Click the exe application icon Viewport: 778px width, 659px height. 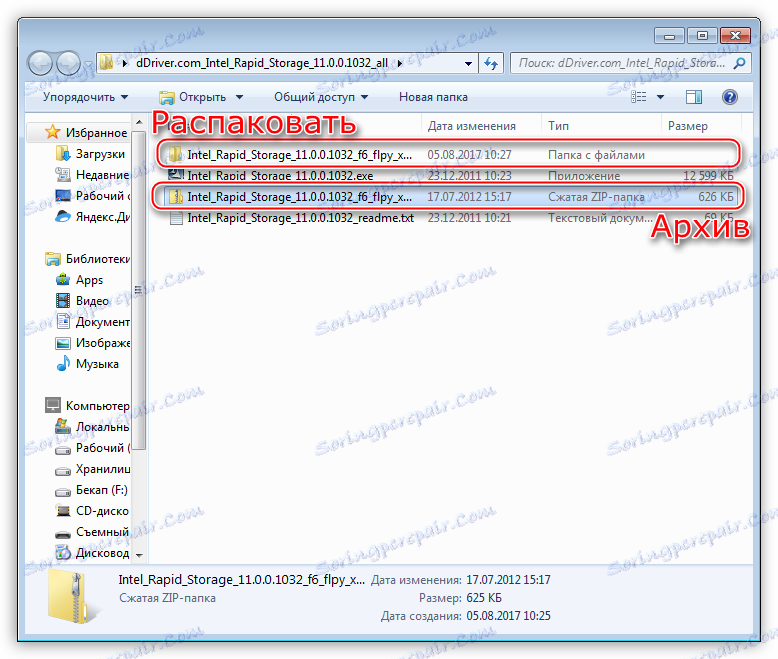176,175
